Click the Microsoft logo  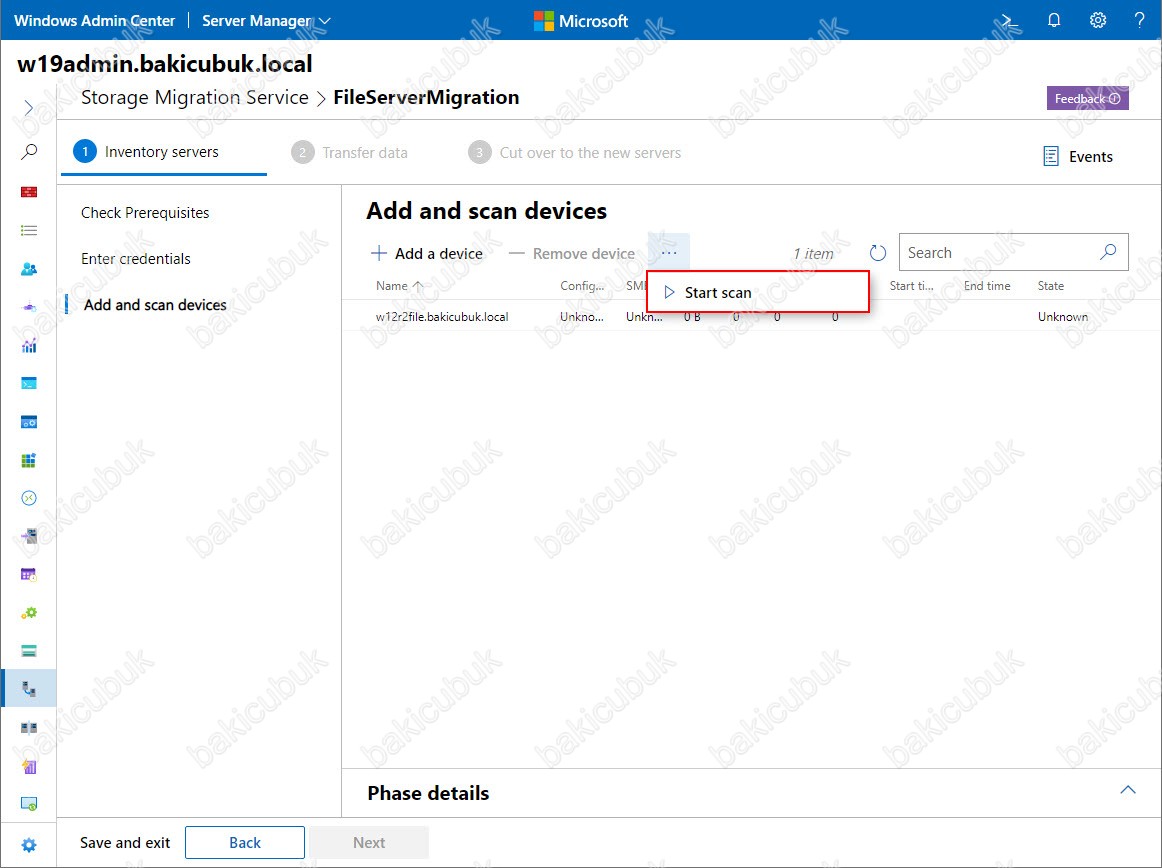click(580, 21)
